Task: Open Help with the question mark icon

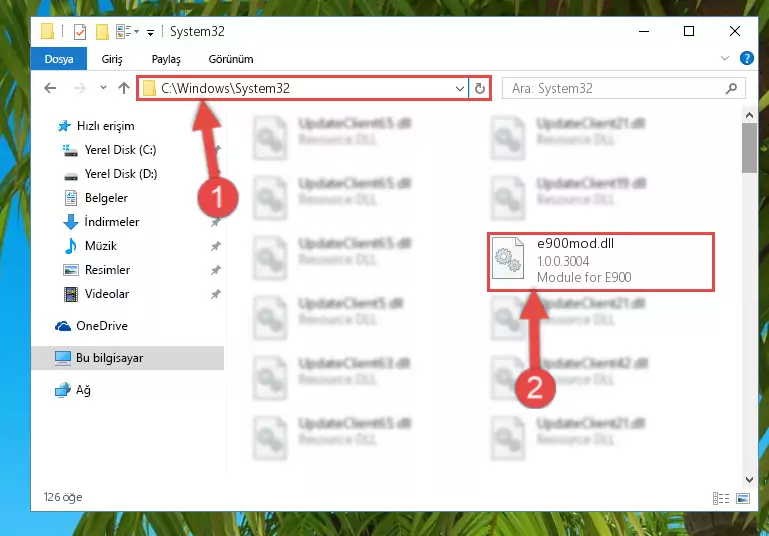Action: pos(746,58)
